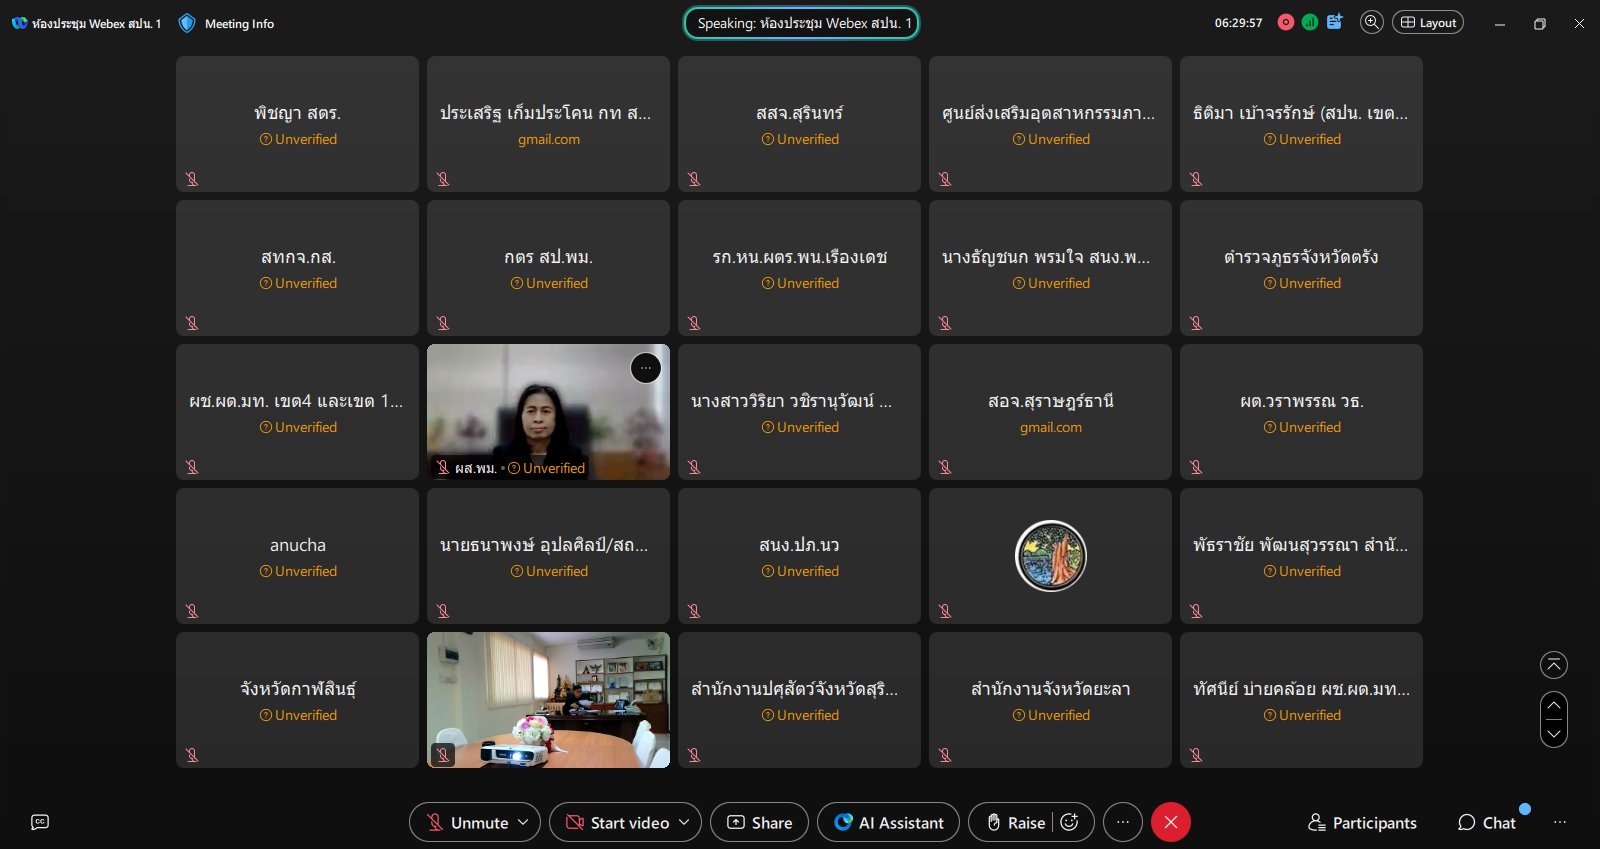The height and width of the screenshot is (849, 1600).
Task: Select the meeting room video thumbnail with projector
Action: coord(548,700)
